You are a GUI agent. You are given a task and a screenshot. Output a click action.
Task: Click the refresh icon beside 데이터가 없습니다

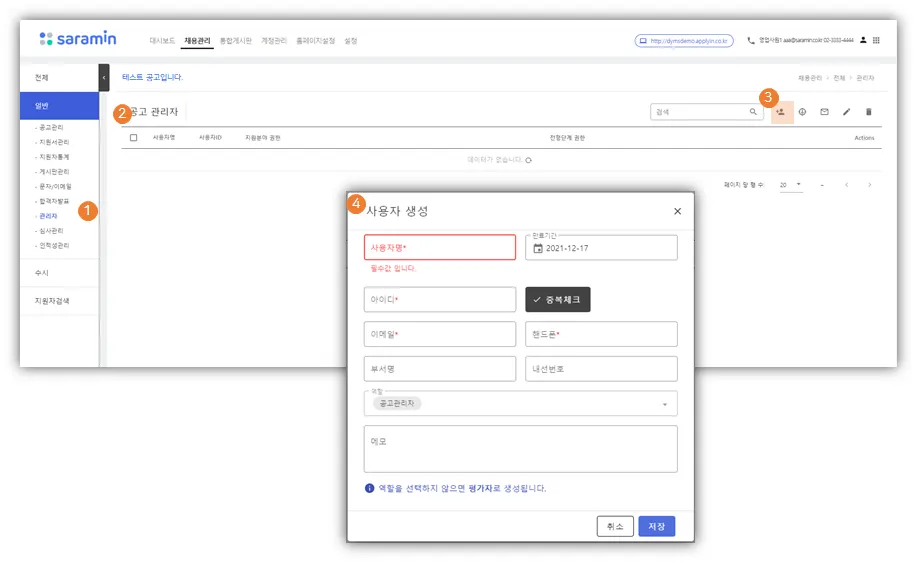pos(529,160)
